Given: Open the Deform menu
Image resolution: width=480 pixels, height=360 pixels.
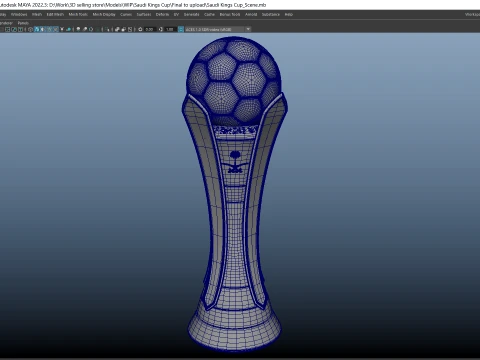Looking at the screenshot, I should pyautogui.click(x=162, y=14).
